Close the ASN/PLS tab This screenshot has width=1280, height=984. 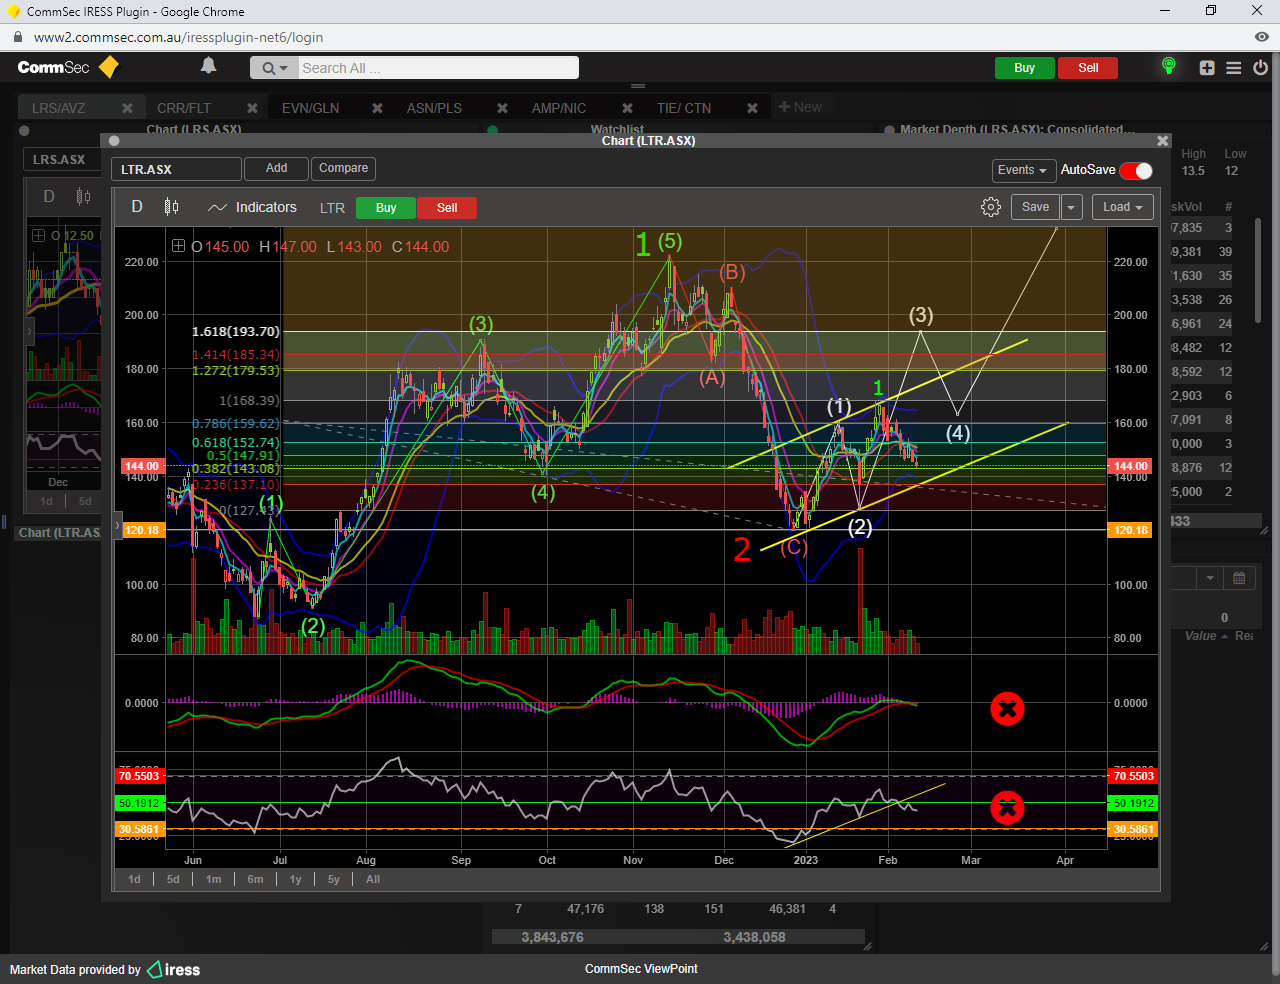tap(502, 108)
